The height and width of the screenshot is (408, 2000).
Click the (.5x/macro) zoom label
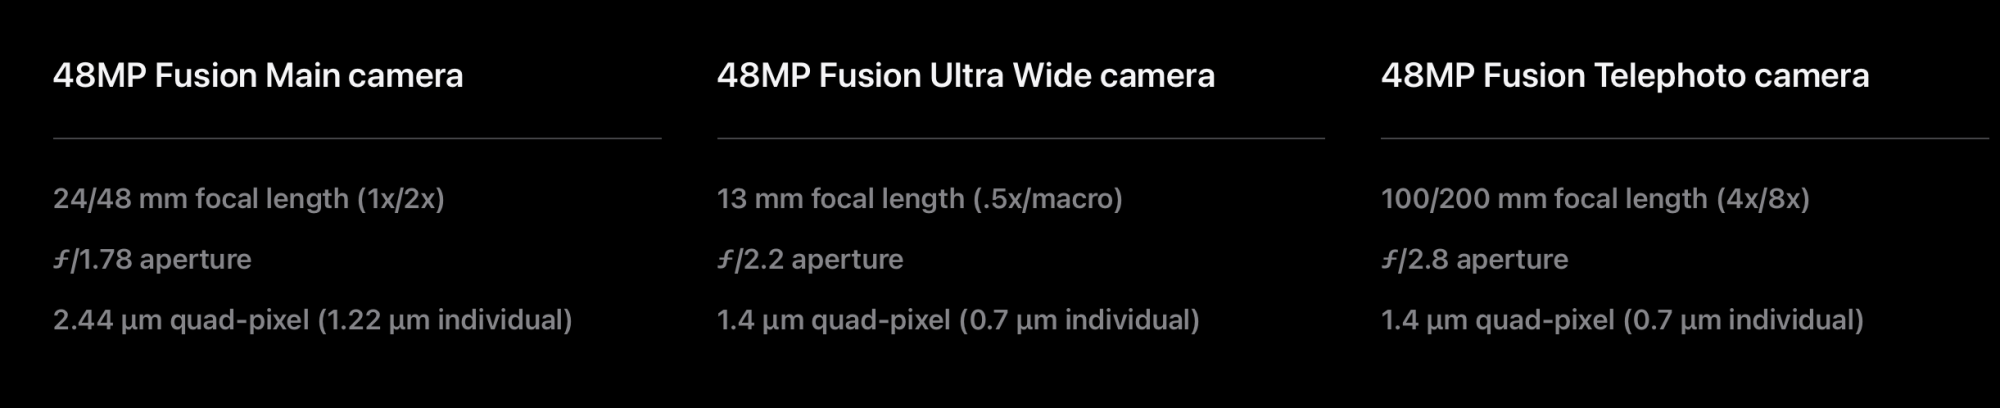tap(1048, 199)
